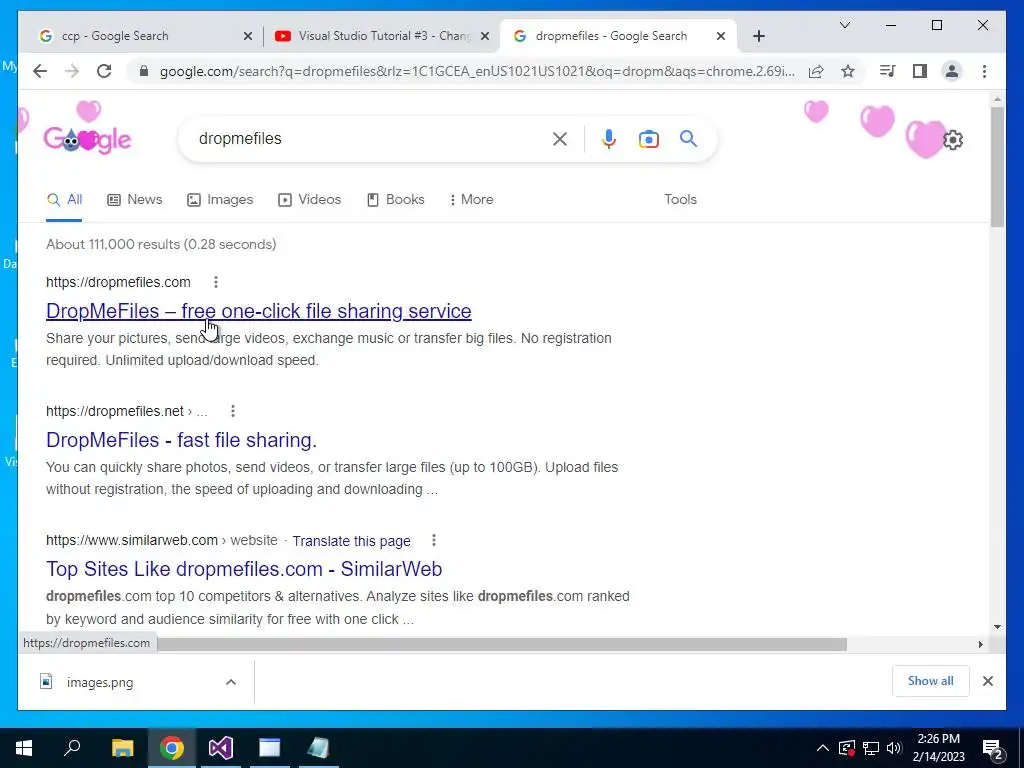This screenshot has height=768, width=1024.
Task: Open a new tab with plus button
Action: click(x=758, y=36)
